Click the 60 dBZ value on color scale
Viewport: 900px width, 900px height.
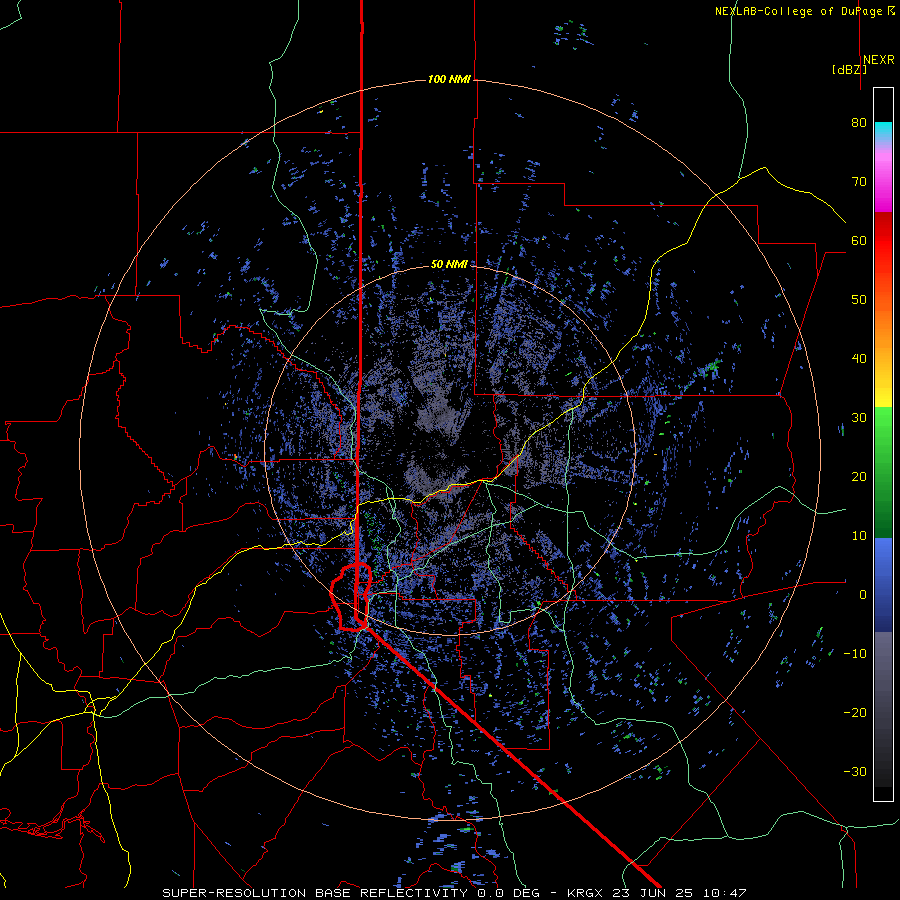pyautogui.click(x=859, y=241)
